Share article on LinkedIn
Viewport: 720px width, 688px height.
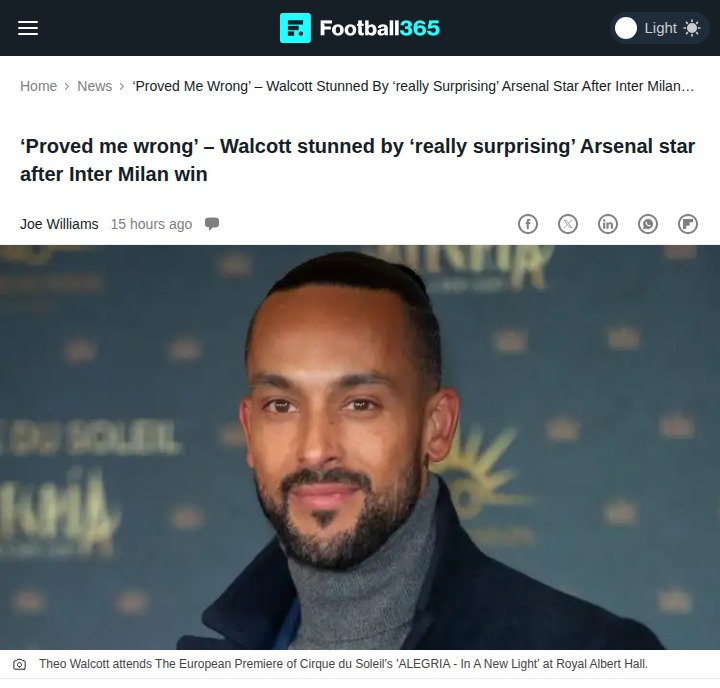(x=608, y=224)
